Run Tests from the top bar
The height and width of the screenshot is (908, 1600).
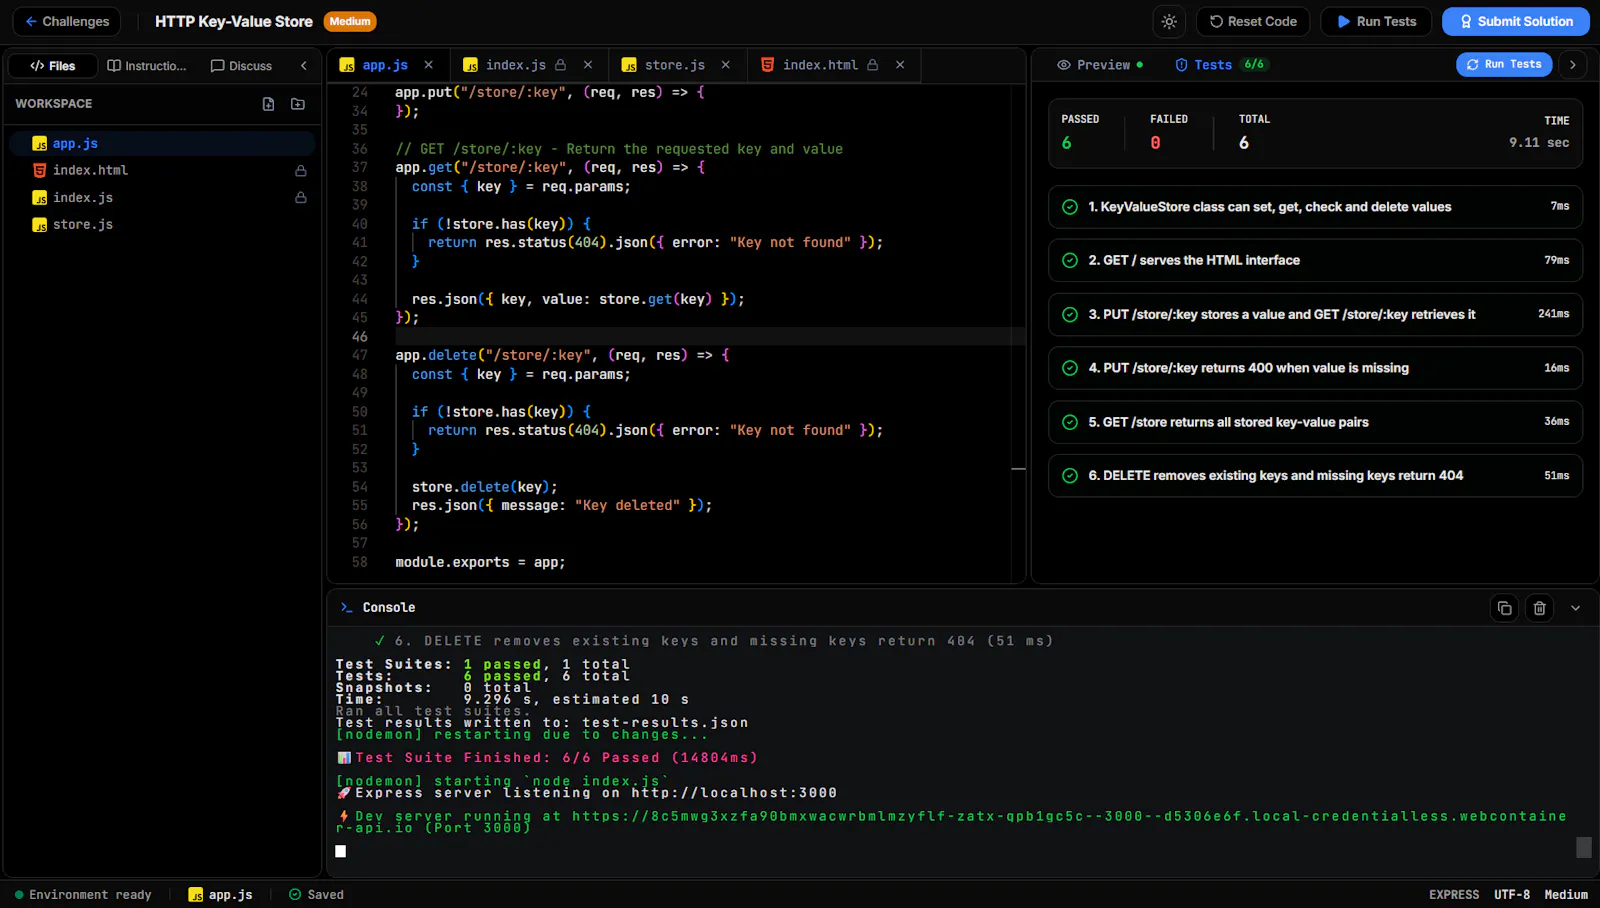[x=1376, y=21]
